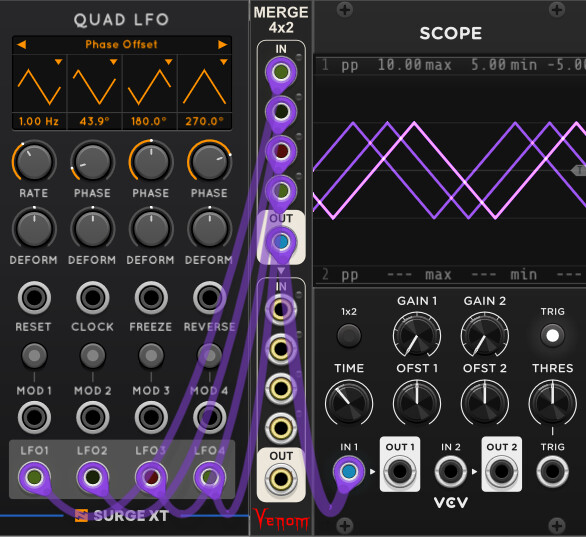The height and width of the screenshot is (537, 586).
Task: Toggle the Scope TRIG lit button
Action: (553, 335)
